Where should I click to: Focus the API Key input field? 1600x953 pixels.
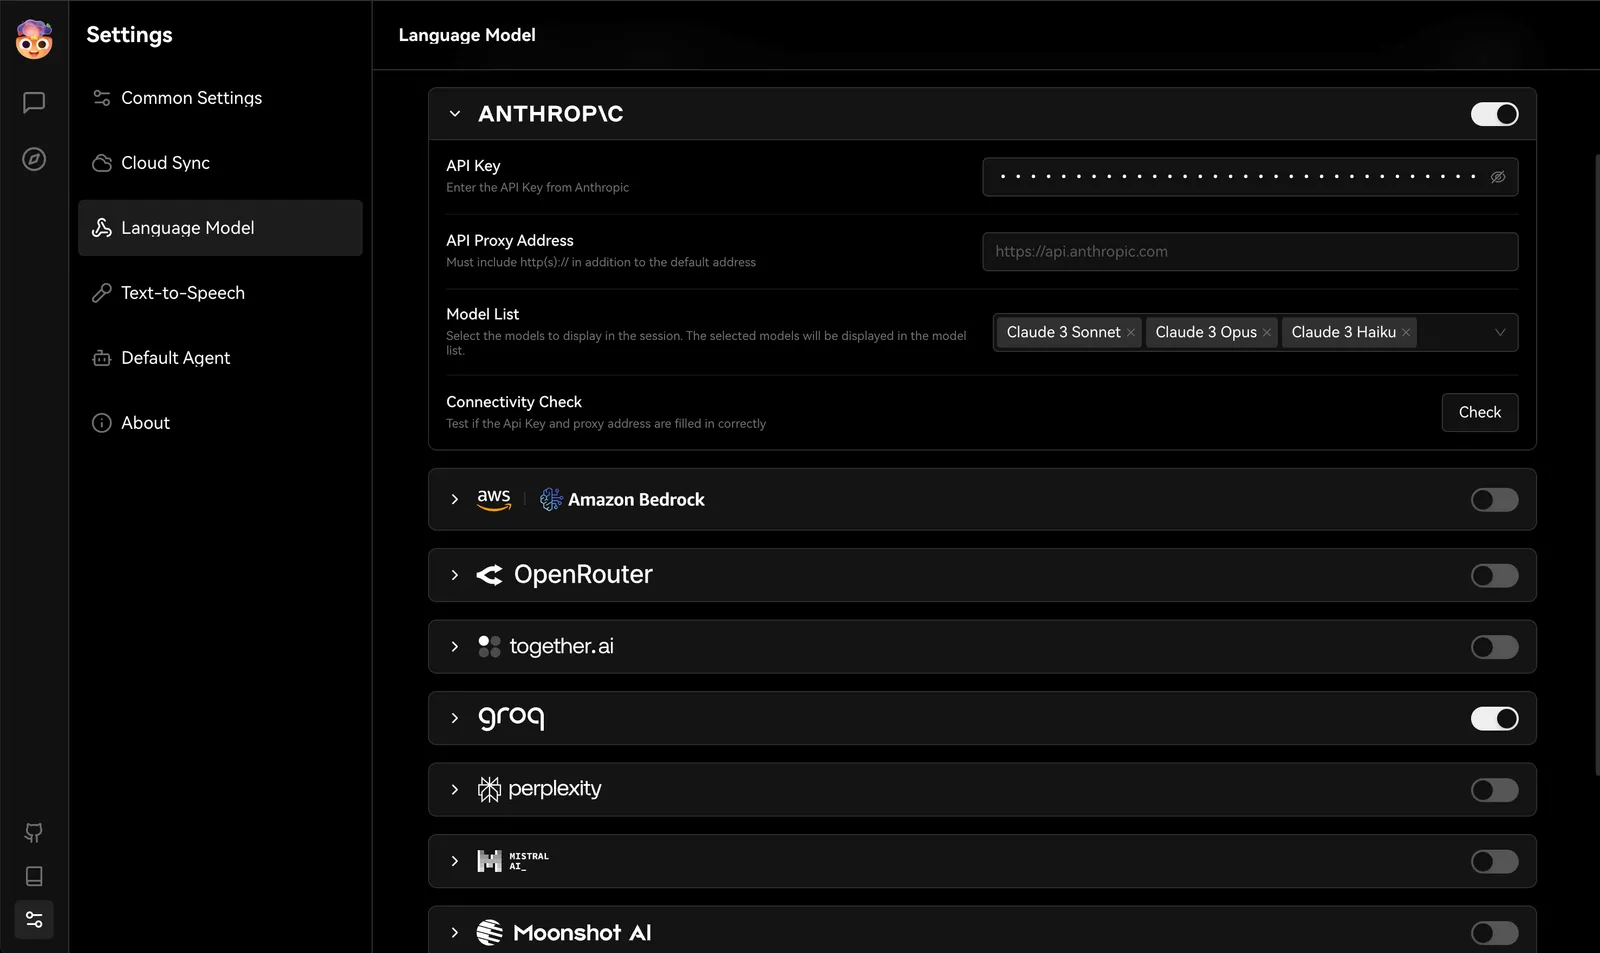pyautogui.click(x=1250, y=177)
